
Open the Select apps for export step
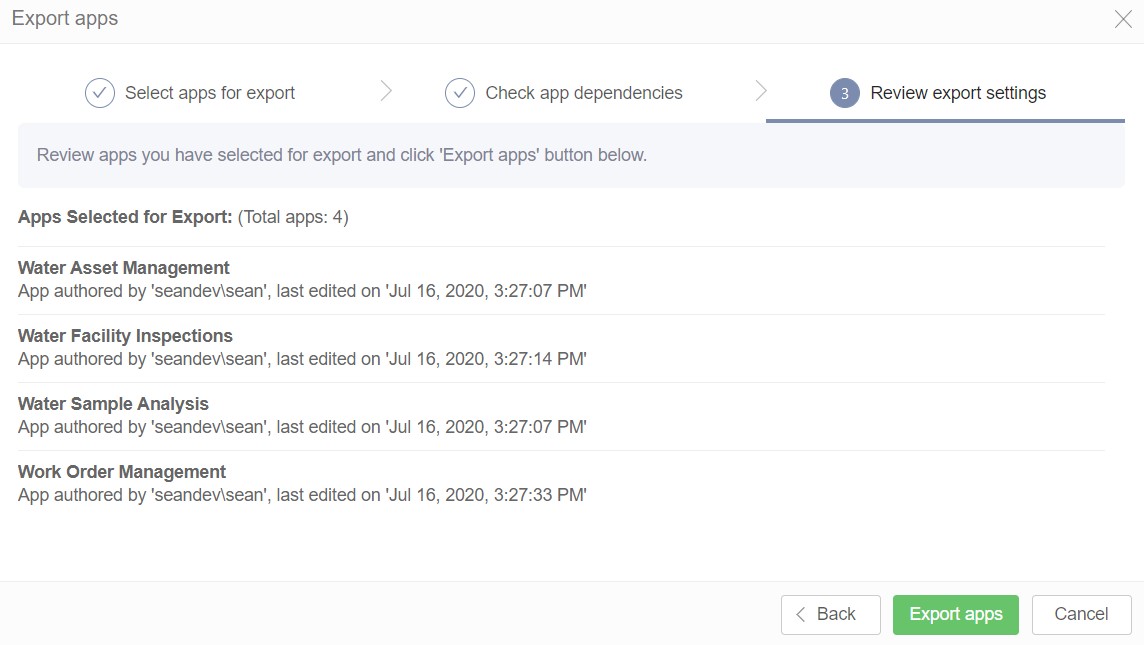click(x=210, y=93)
